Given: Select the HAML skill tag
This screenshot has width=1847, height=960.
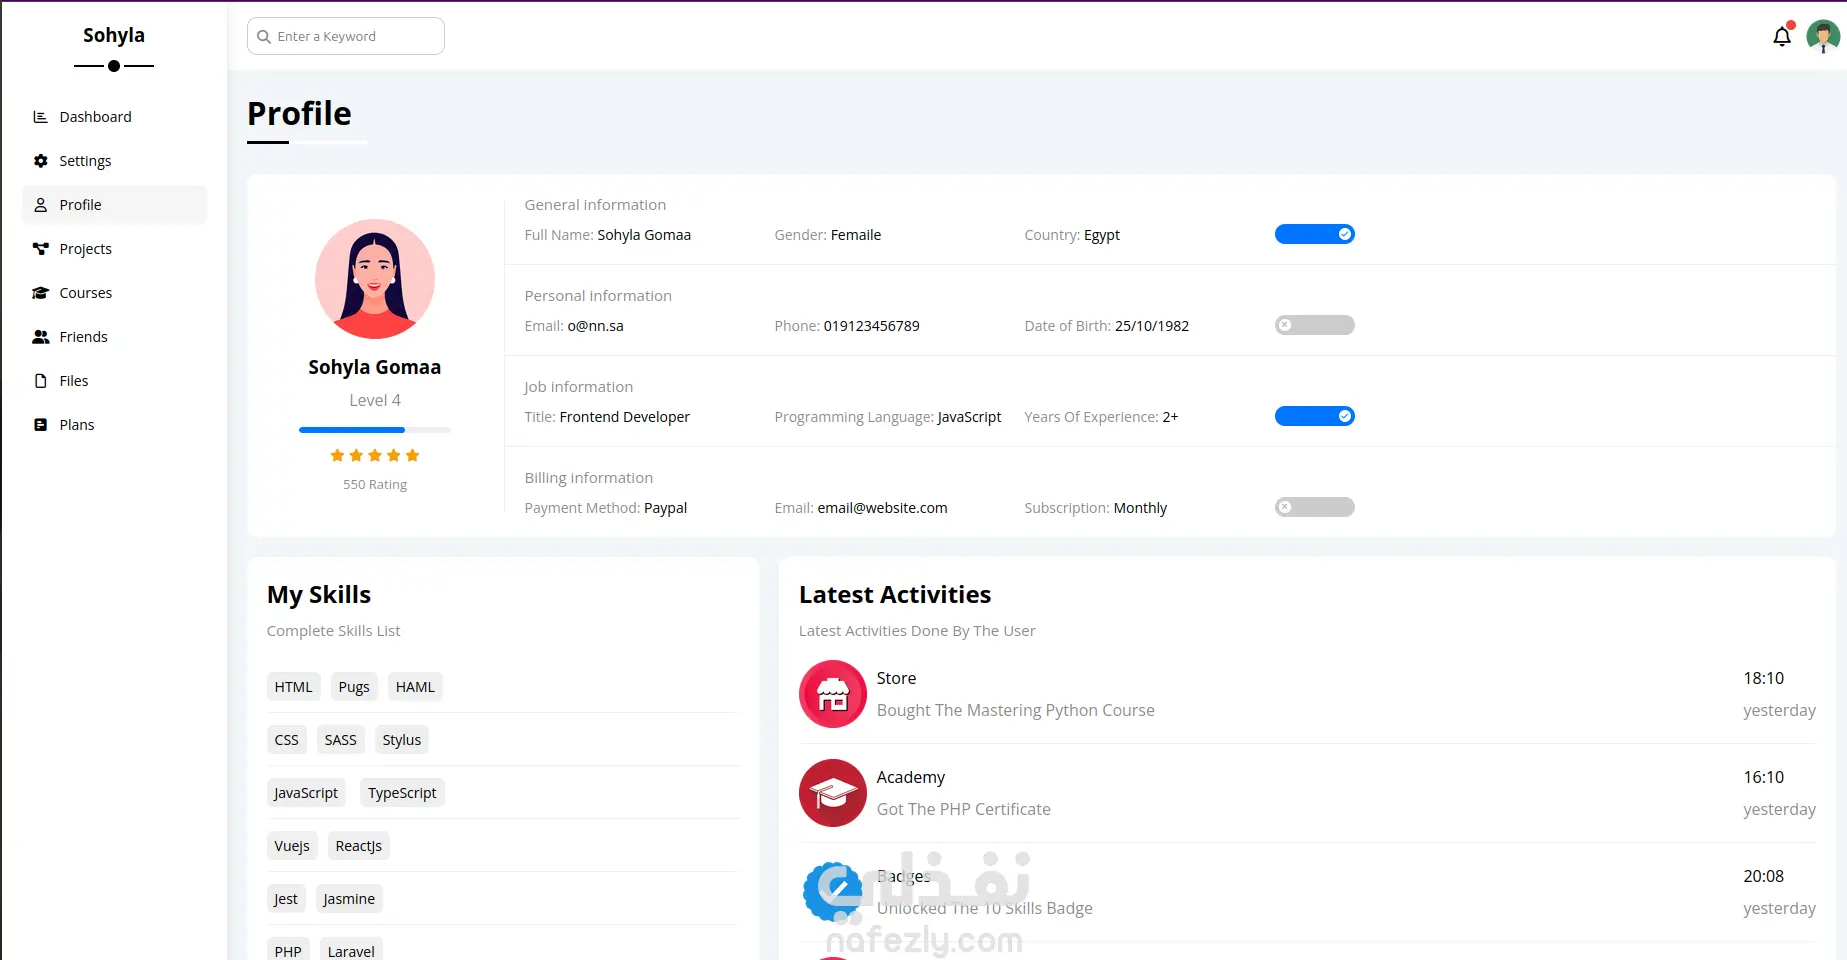Looking at the screenshot, I should 415,687.
